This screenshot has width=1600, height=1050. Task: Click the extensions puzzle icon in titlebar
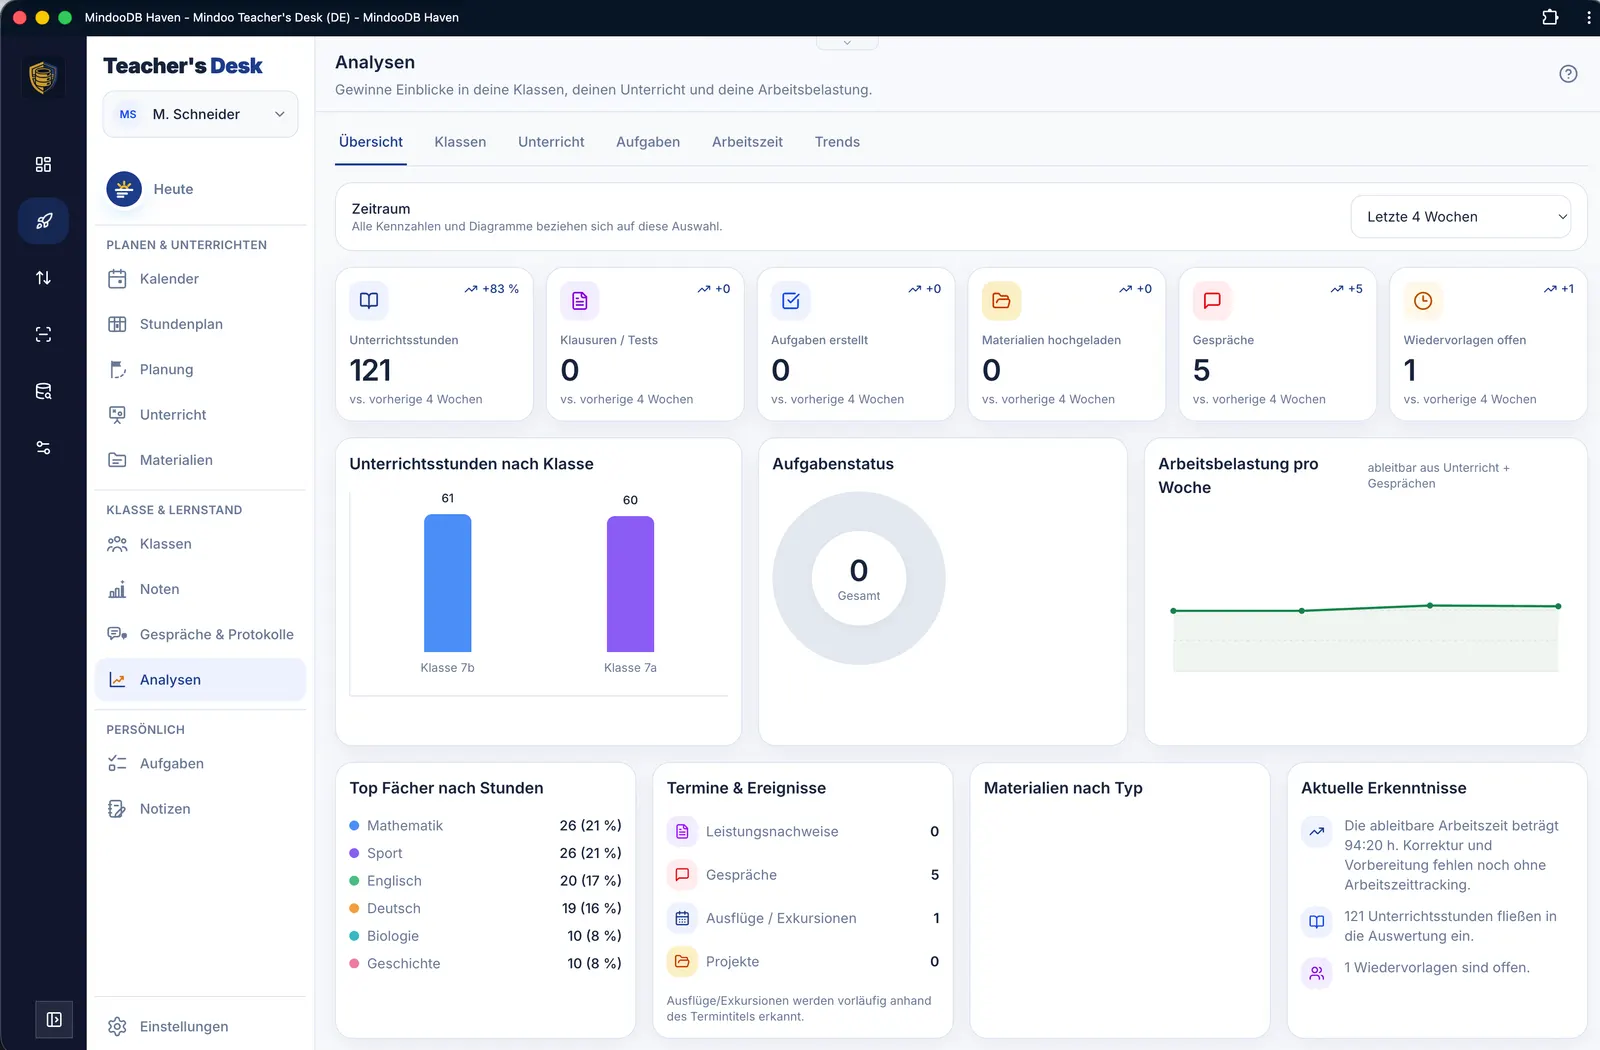click(x=1550, y=17)
